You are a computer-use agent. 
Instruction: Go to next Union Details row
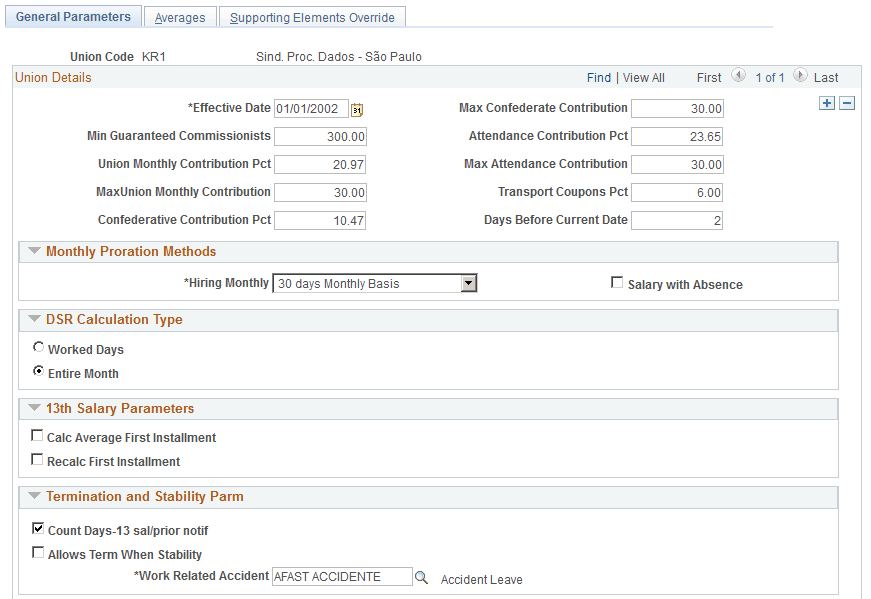(800, 75)
